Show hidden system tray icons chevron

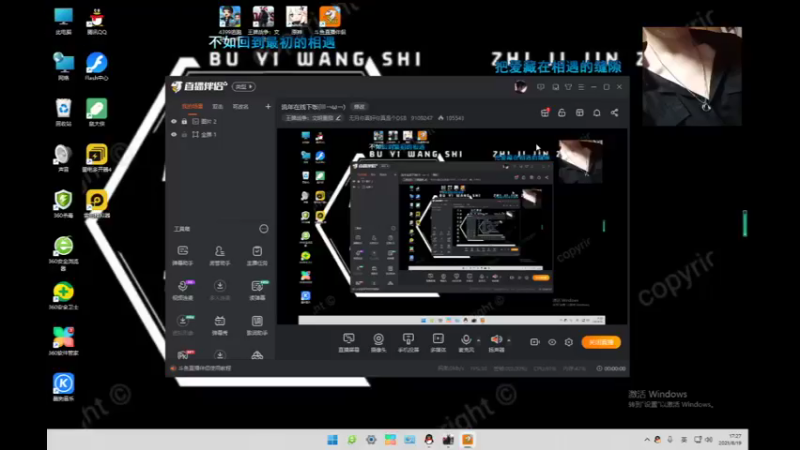click(647, 439)
